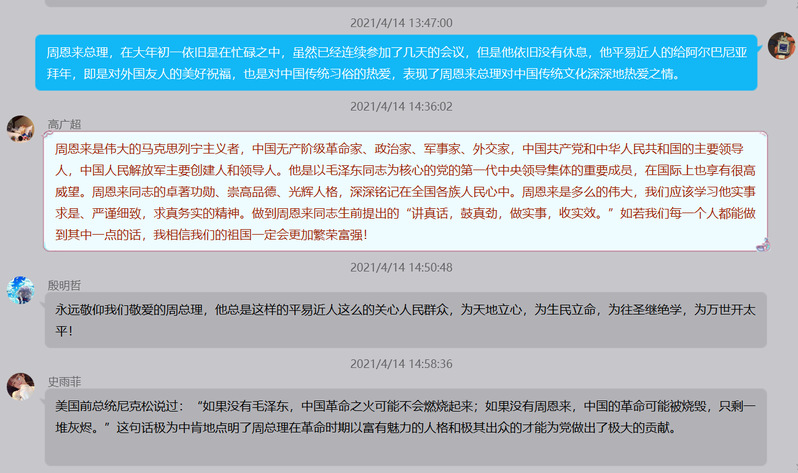Click timestamp 2021/4/14 13:47:00
The image size is (798, 473).
pos(401,22)
